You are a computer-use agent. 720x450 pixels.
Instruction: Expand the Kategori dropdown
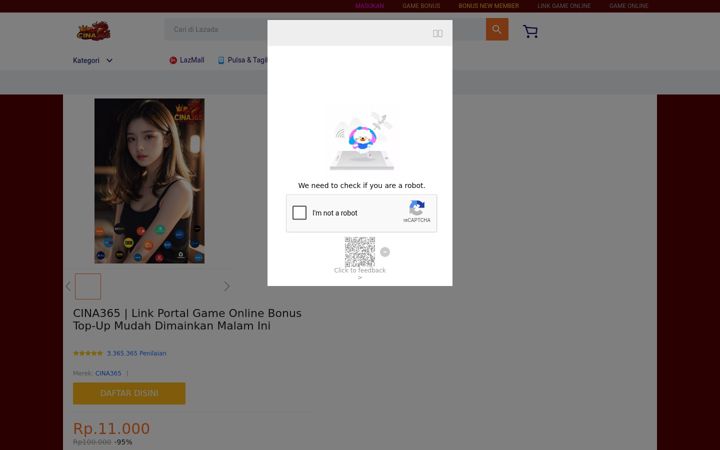click(x=92, y=60)
